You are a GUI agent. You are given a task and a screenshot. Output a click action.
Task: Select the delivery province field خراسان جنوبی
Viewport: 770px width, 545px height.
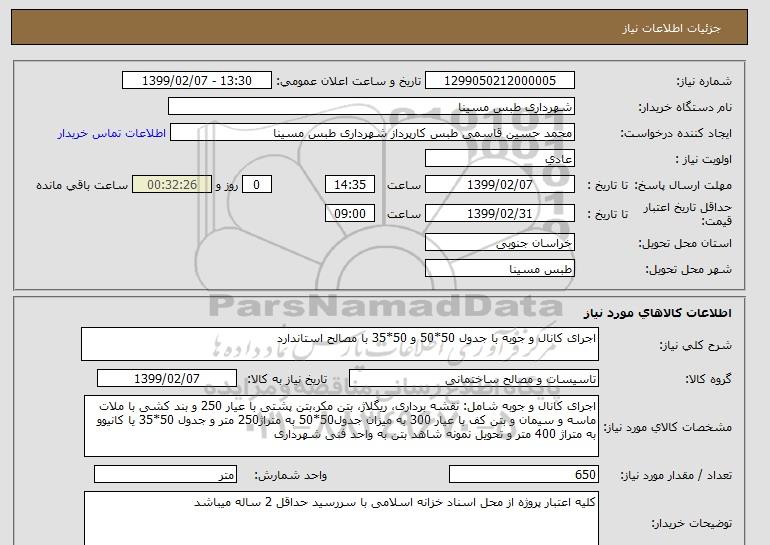coord(499,243)
